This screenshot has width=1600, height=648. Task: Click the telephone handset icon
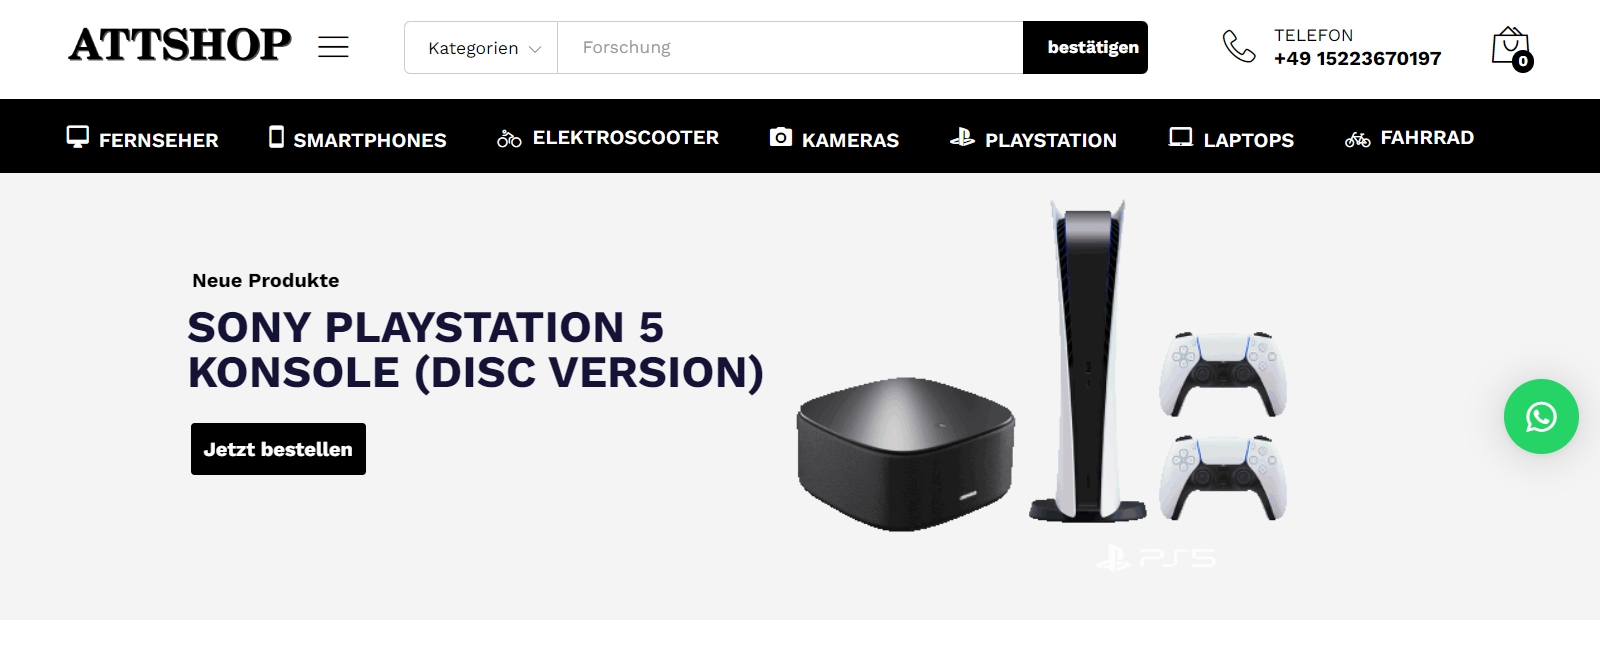tap(1239, 47)
